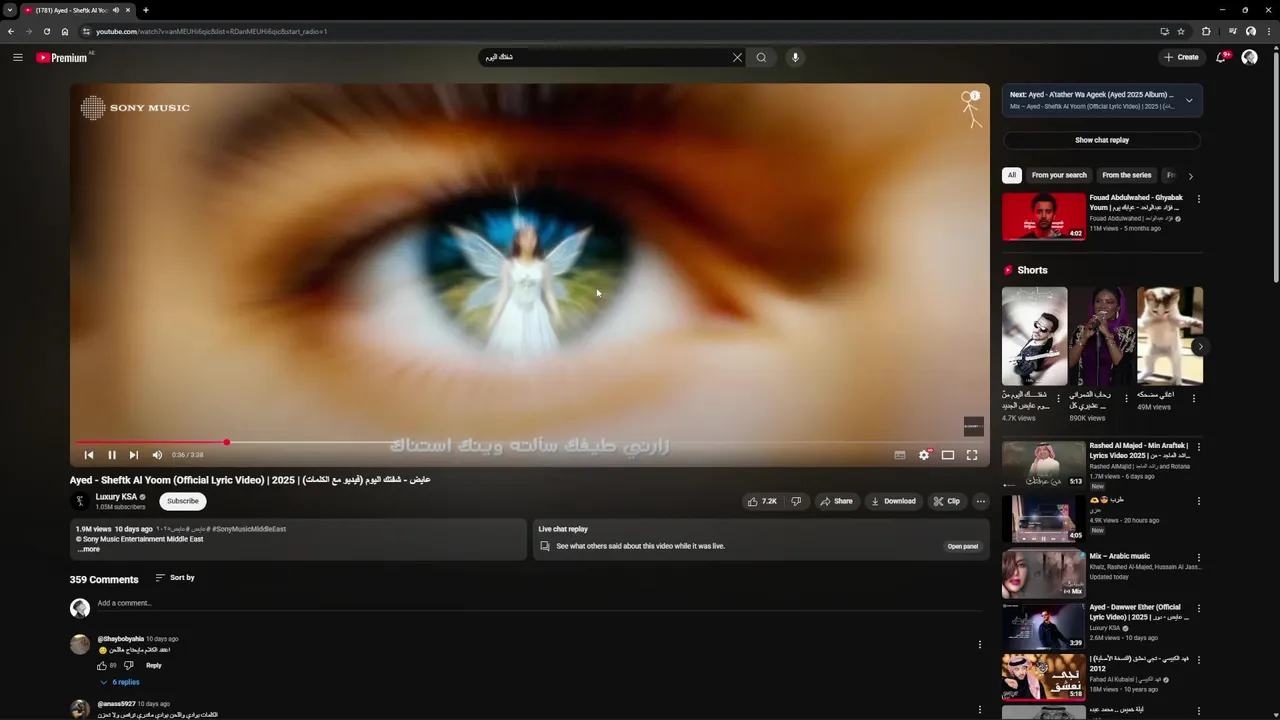
Task: Go to YouTube Premium home logo
Action: [64, 57]
